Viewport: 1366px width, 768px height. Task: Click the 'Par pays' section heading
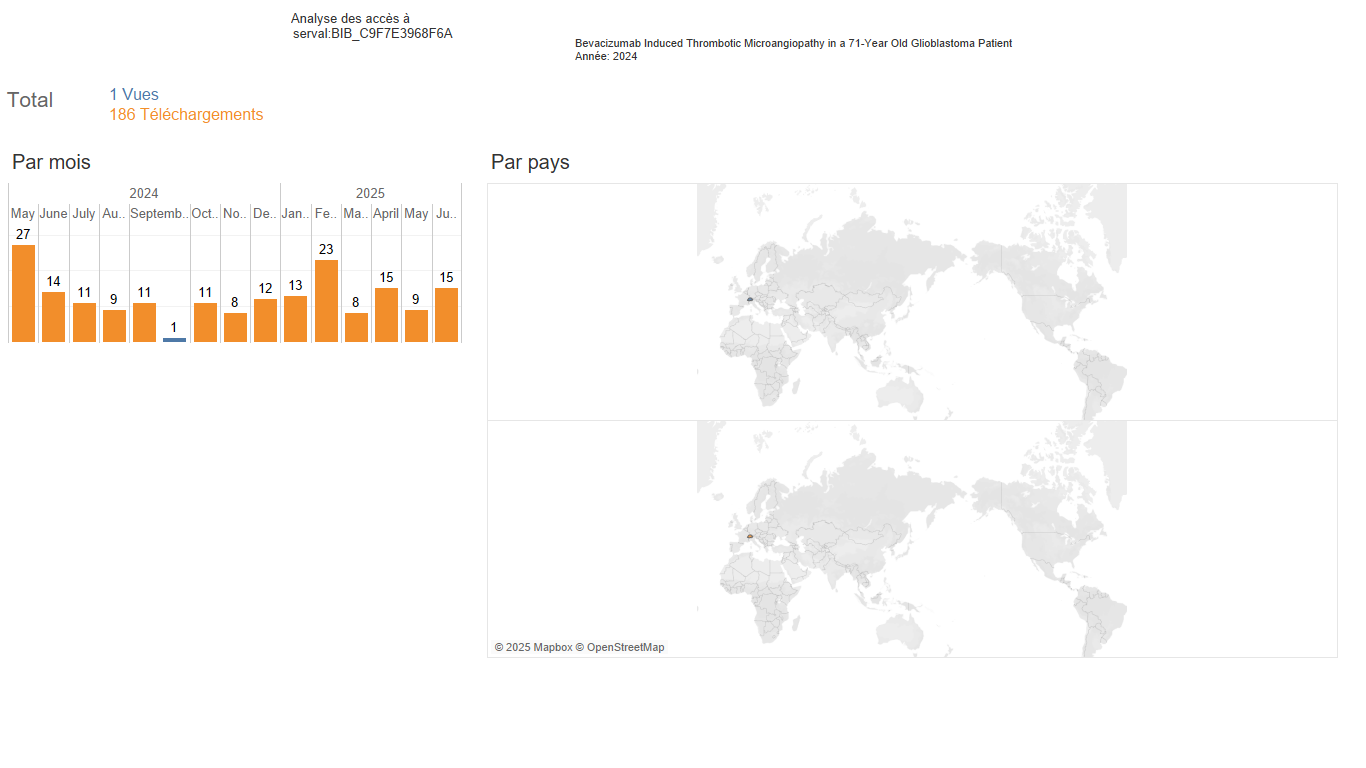pos(530,162)
